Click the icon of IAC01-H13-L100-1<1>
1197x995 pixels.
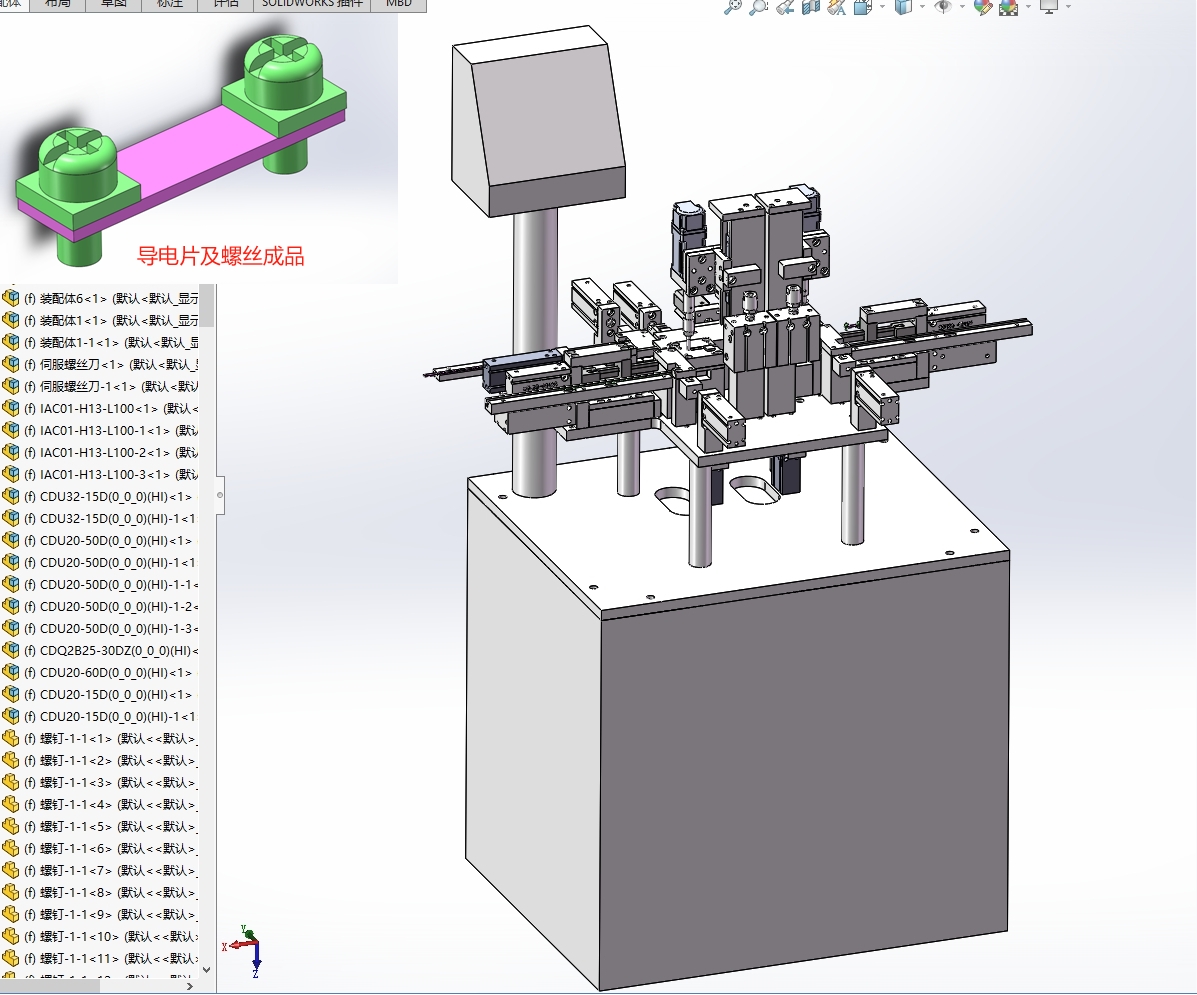[x=11, y=431]
